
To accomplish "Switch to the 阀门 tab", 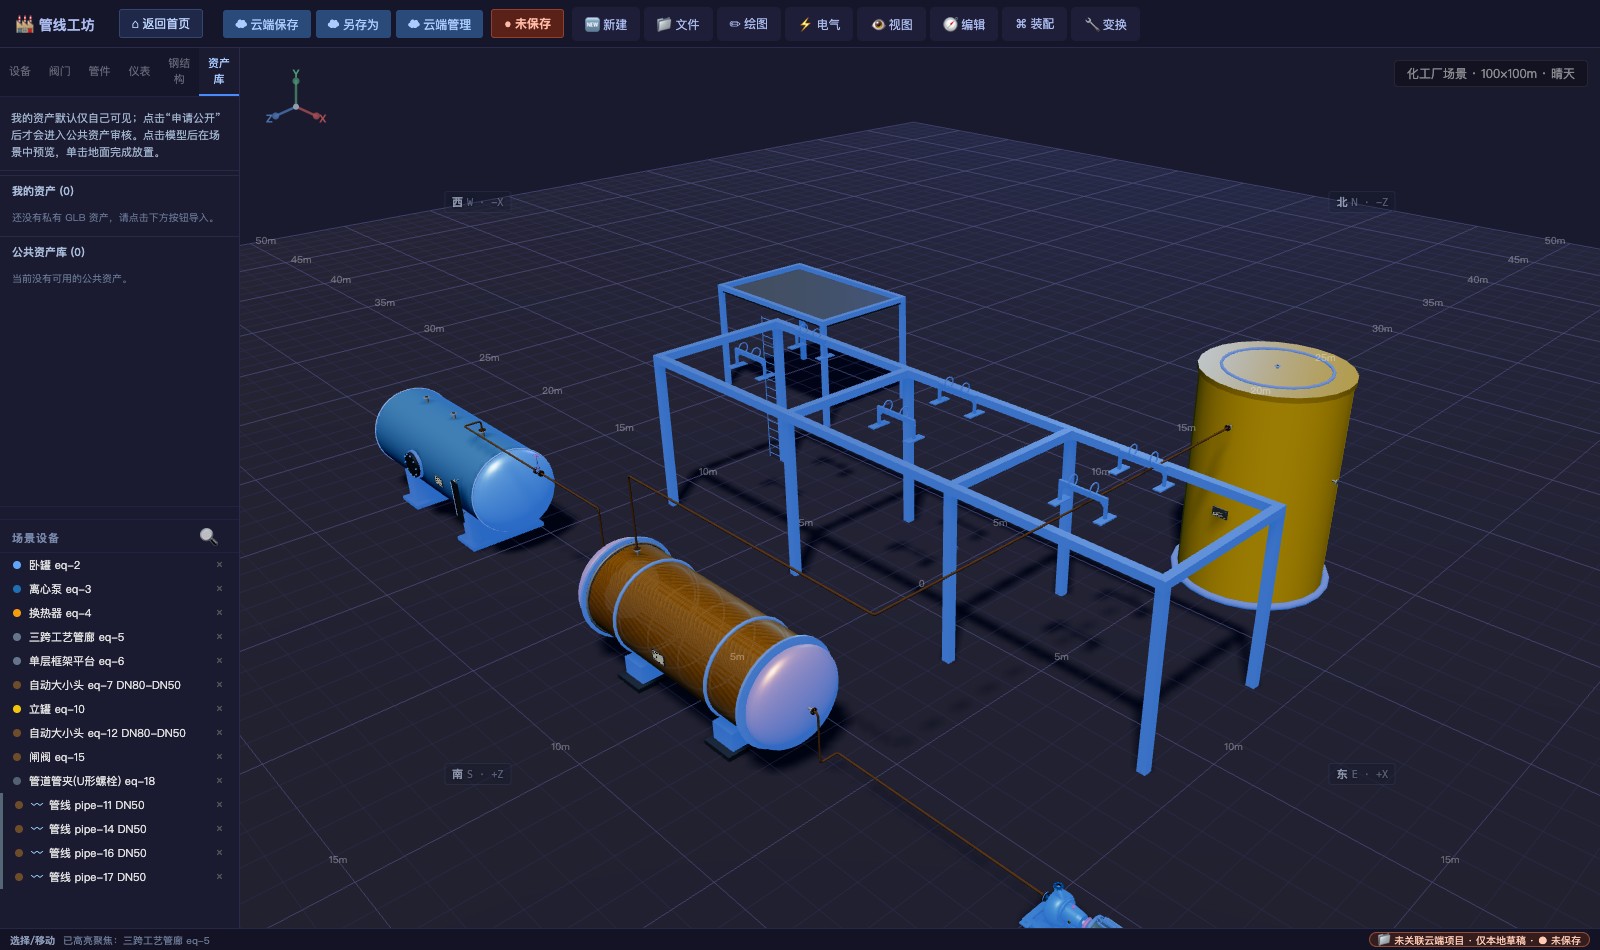I will tap(60, 71).
